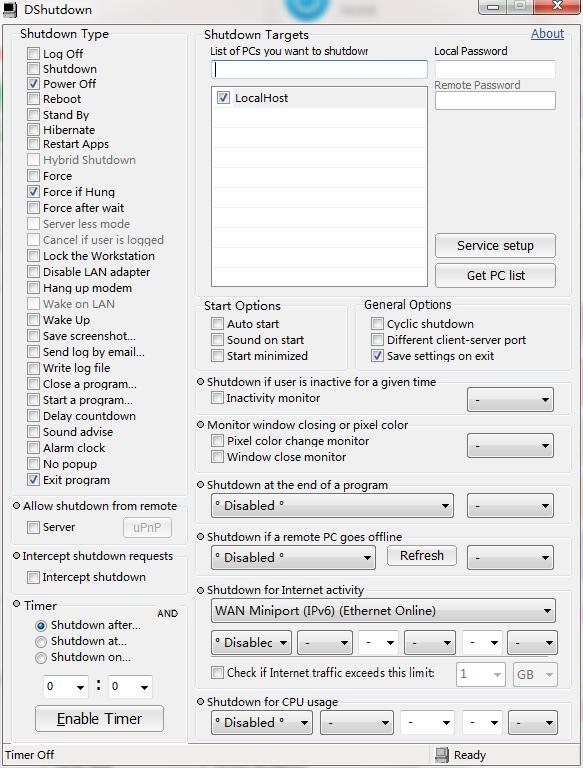Uncheck the Exit program checkbox
Viewport: 583px width, 768px height.
pyautogui.click(x=33, y=480)
